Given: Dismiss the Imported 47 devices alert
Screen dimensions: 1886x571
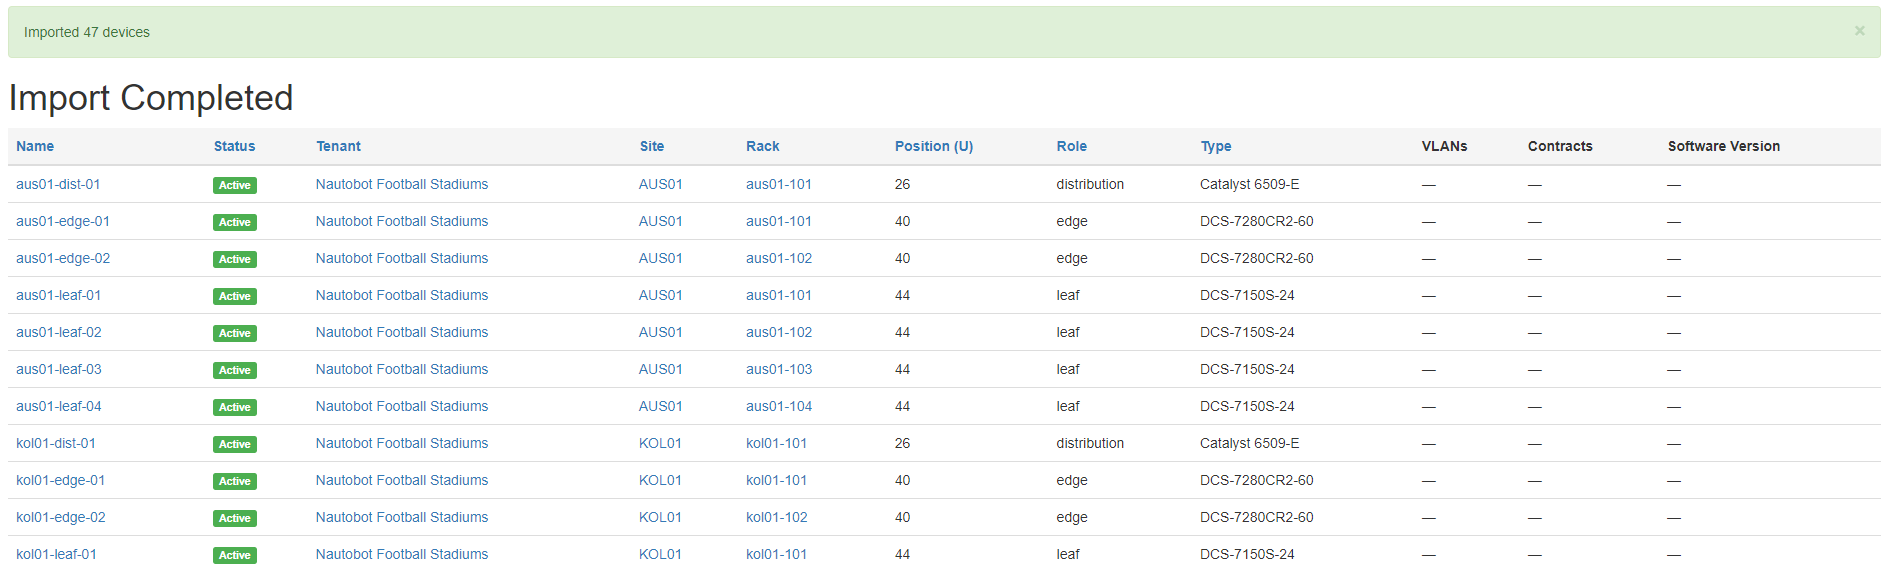Looking at the screenshot, I should point(1859,31).
